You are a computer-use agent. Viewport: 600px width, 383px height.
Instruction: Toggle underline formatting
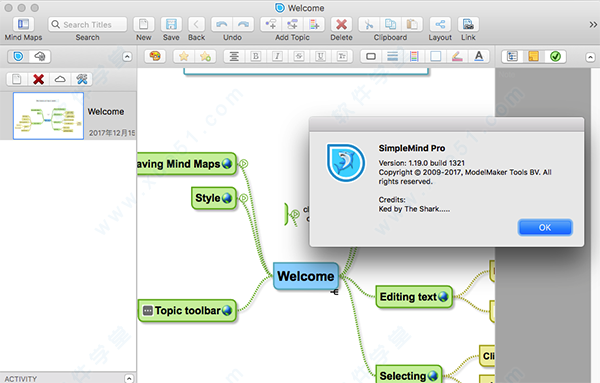click(x=320, y=57)
